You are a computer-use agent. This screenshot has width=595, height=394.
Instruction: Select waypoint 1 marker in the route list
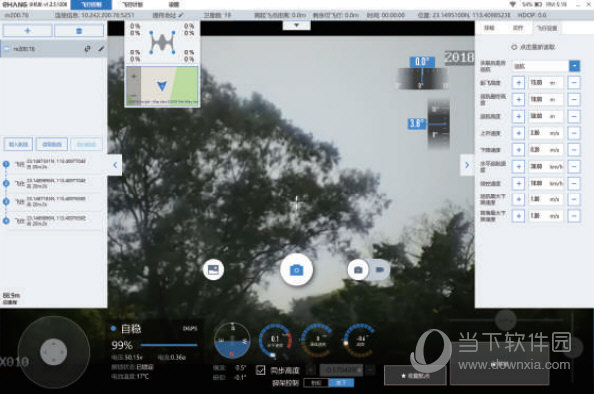pos(6,164)
